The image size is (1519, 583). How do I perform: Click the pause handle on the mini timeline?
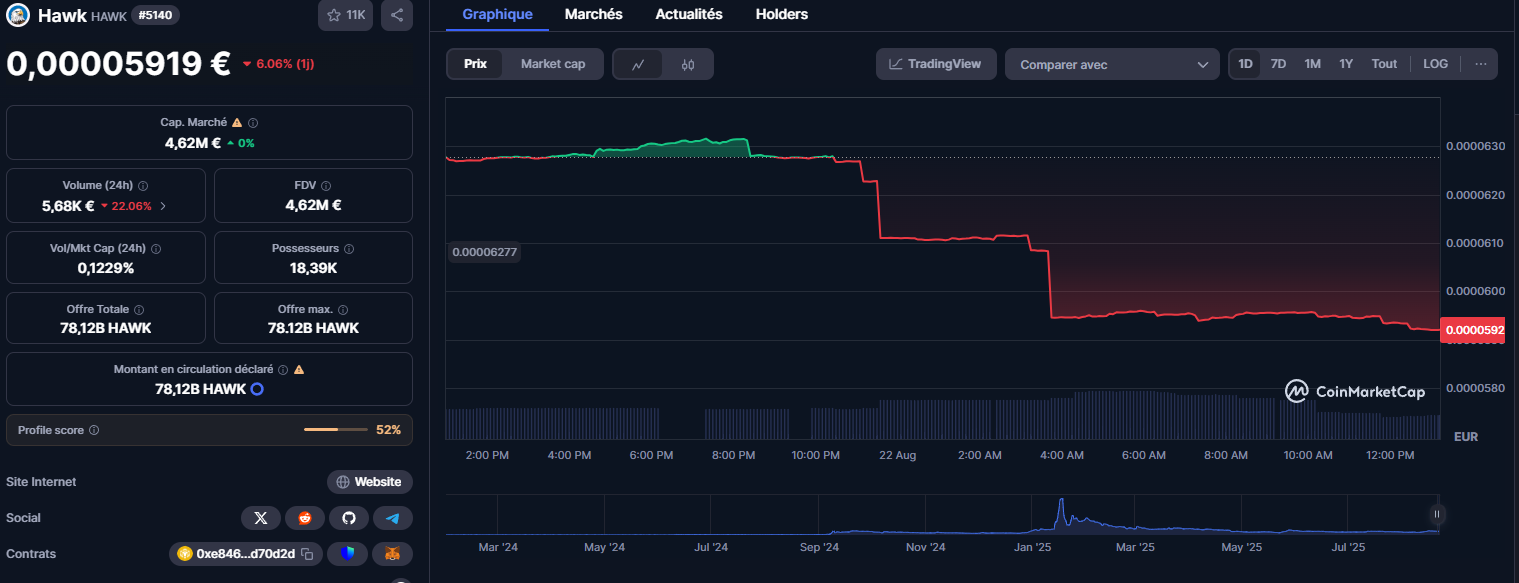(x=1436, y=515)
